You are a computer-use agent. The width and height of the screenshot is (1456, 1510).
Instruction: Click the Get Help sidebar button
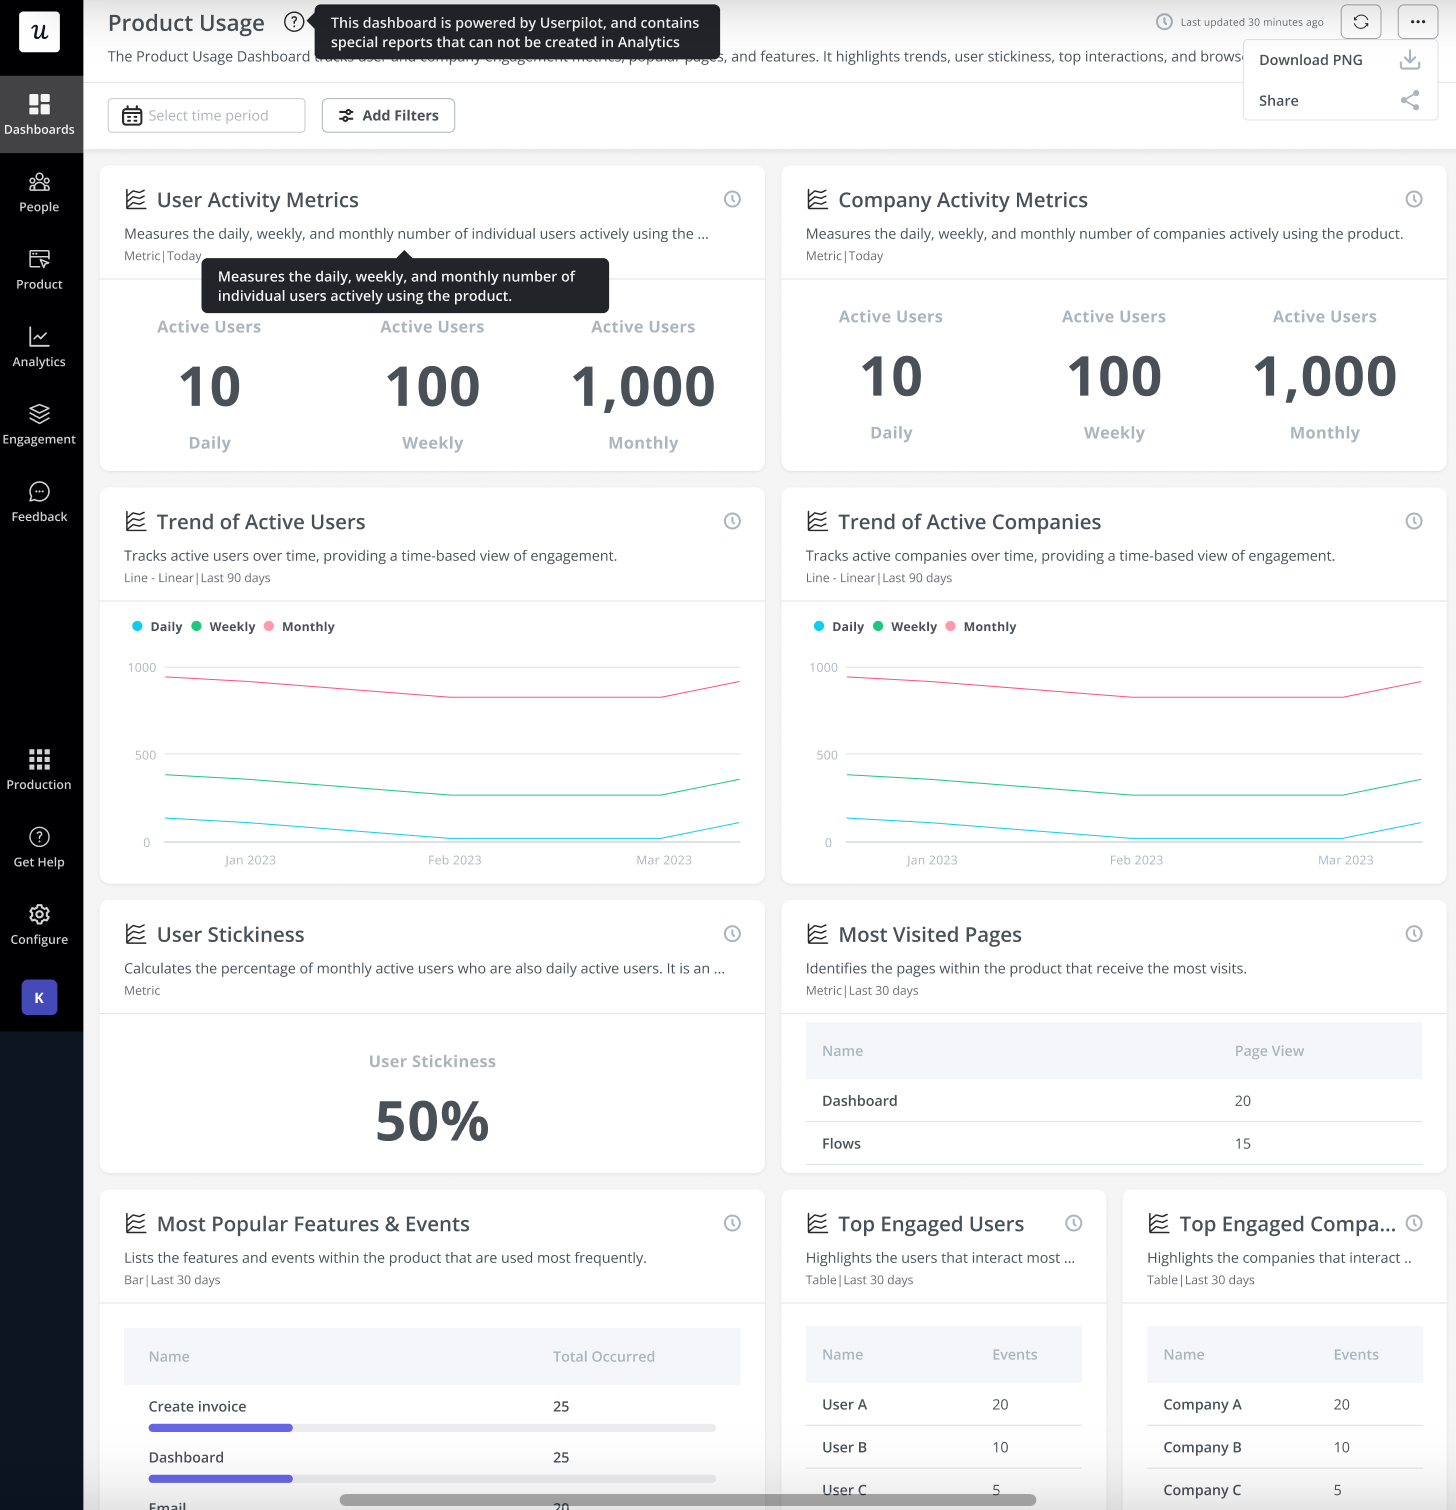(x=40, y=847)
